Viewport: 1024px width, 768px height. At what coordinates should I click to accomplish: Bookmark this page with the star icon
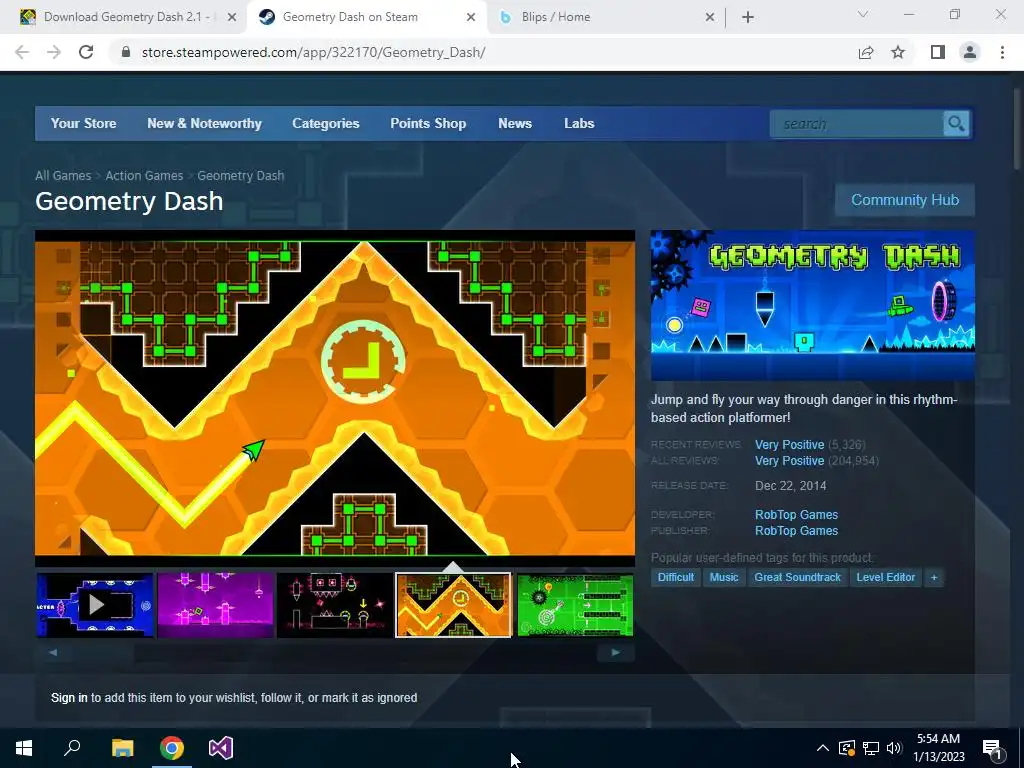click(x=898, y=52)
